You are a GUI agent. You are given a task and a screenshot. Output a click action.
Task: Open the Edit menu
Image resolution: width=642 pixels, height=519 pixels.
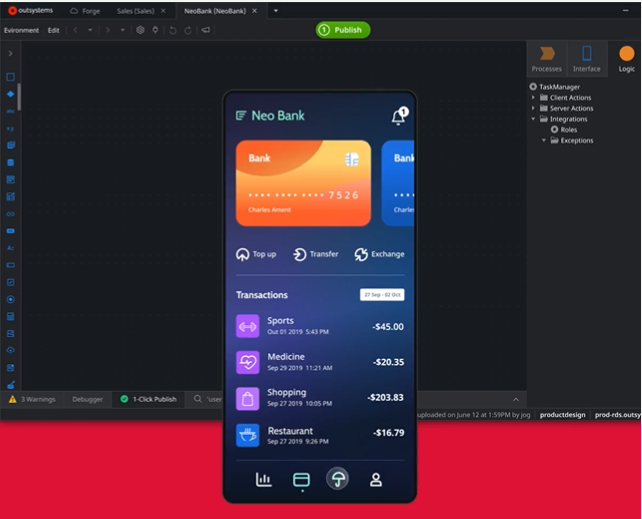(x=53, y=30)
